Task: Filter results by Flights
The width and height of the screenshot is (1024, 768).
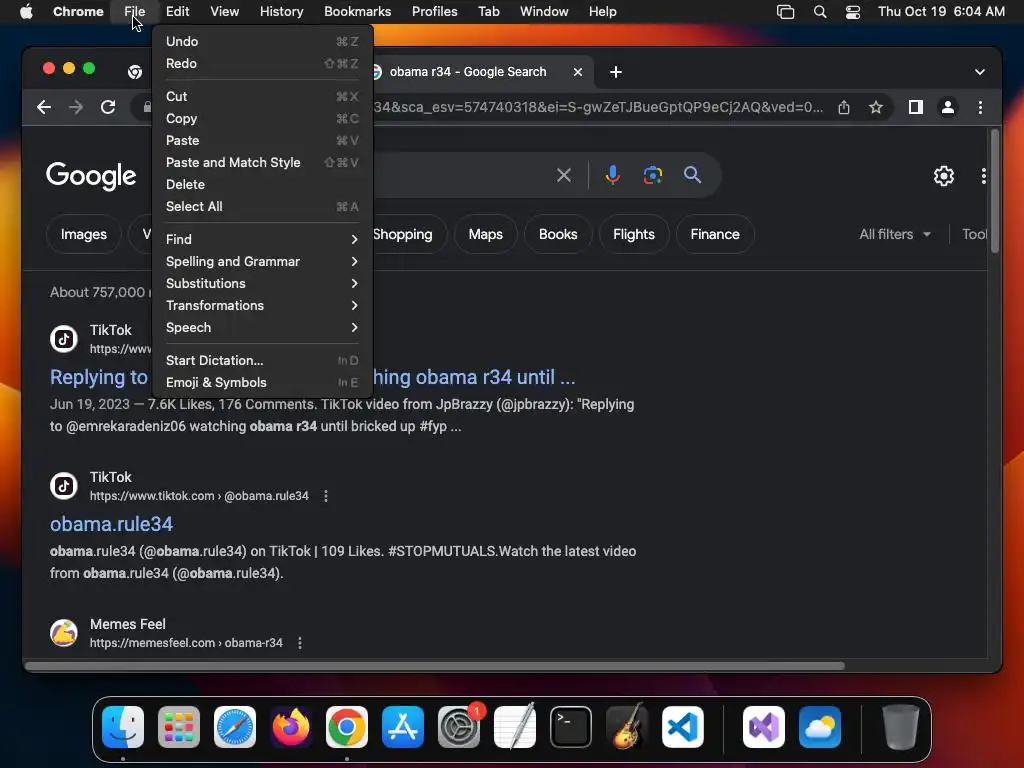Action: tap(633, 234)
